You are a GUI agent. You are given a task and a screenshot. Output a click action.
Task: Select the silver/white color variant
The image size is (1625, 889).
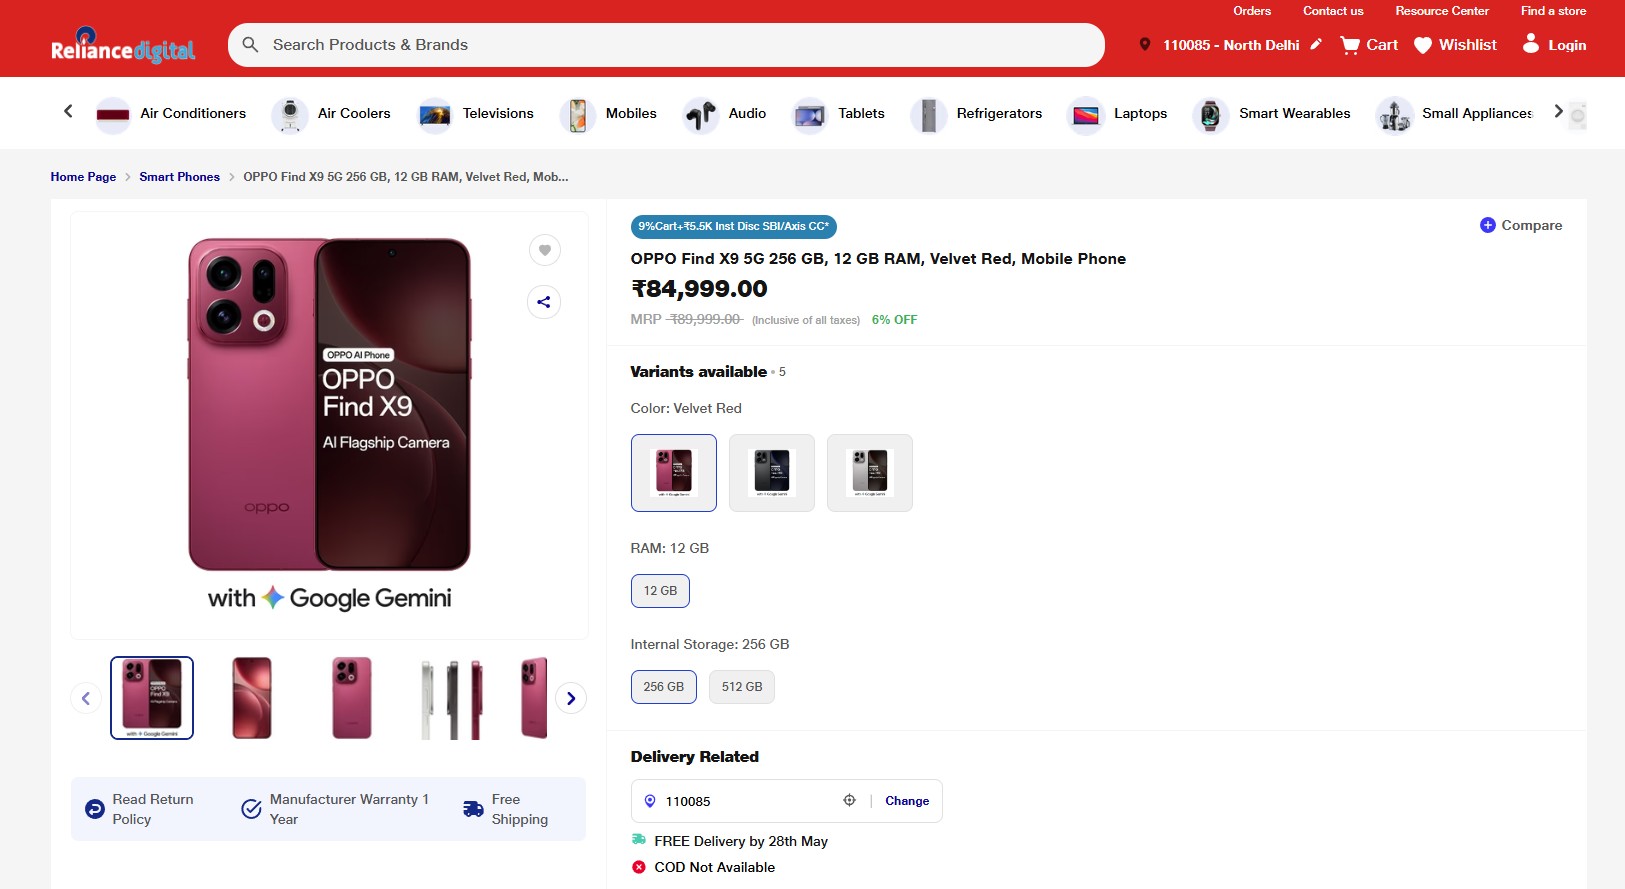pos(870,473)
